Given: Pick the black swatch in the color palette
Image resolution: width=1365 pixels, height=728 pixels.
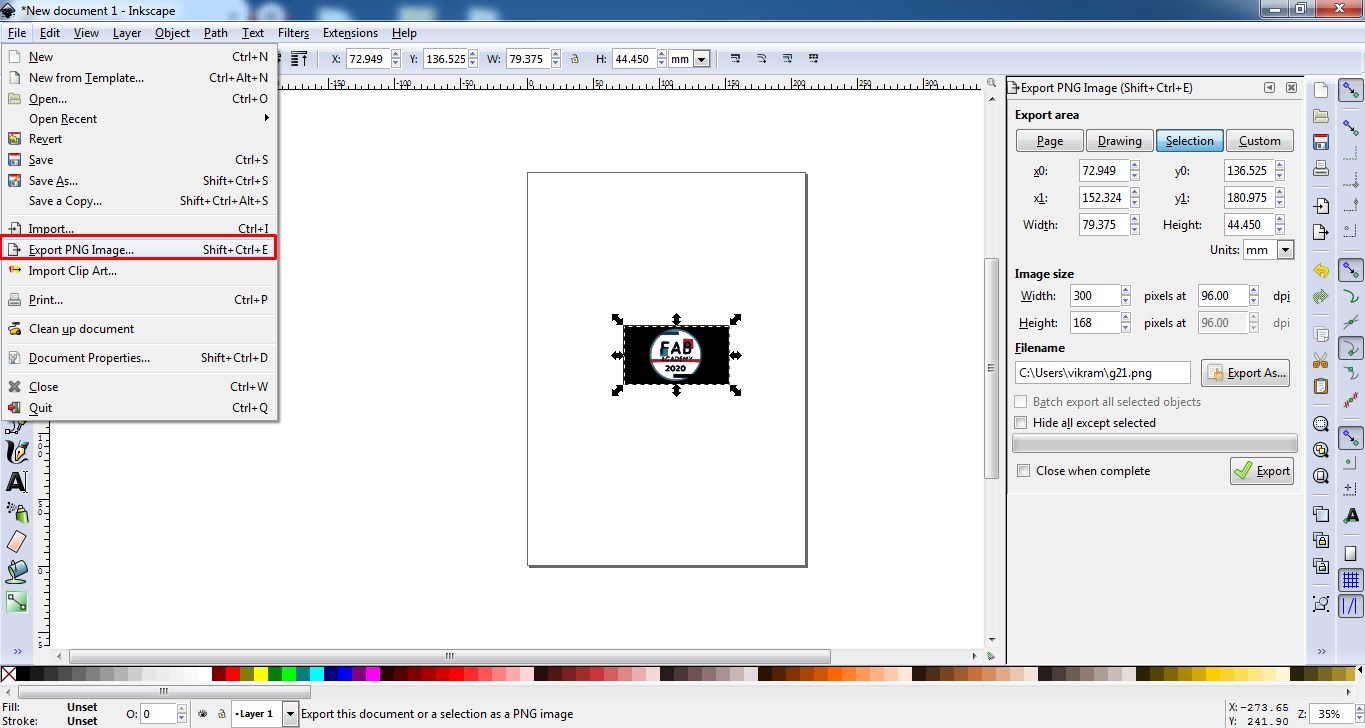Looking at the screenshot, I should pos(22,674).
